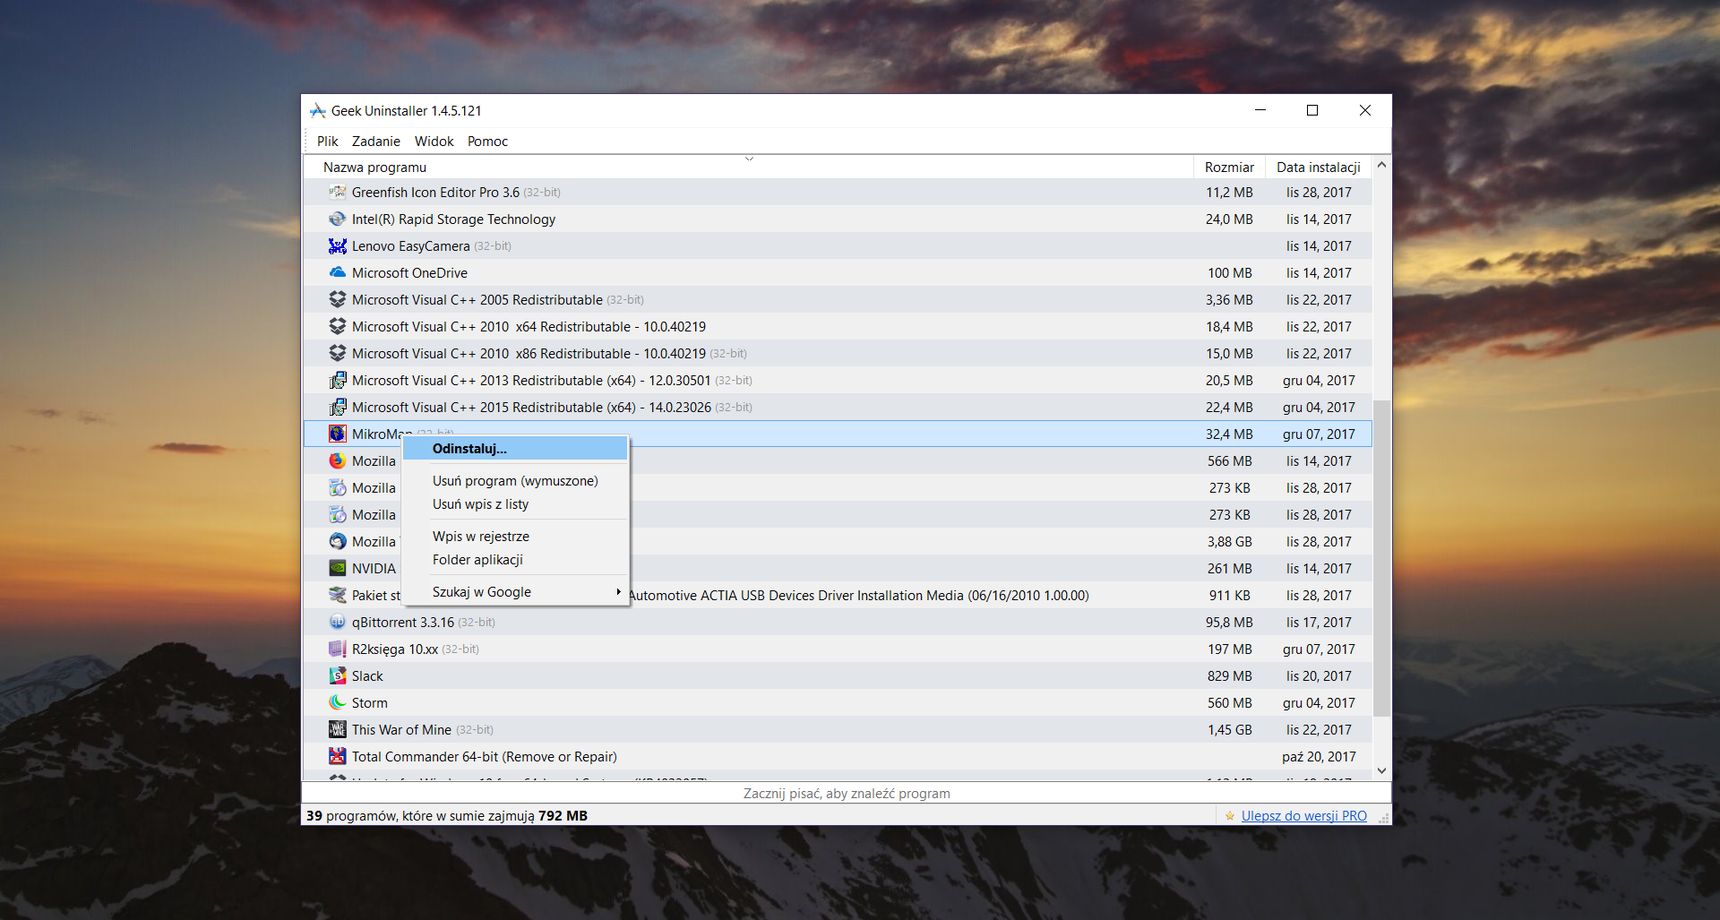The width and height of the screenshot is (1720, 920).
Task: Click the Intel Rapid Storage Technology icon
Action: pos(337,219)
